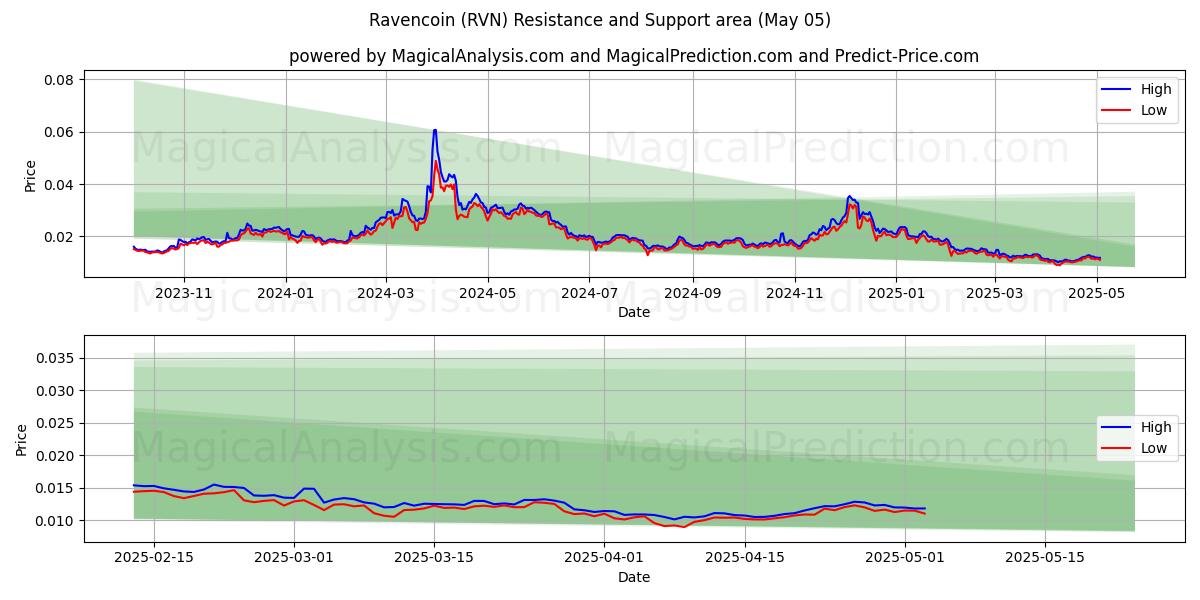Click the "2025-02-15" x-axis label
The height and width of the screenshot is (600, 1200).
[154, 557]
